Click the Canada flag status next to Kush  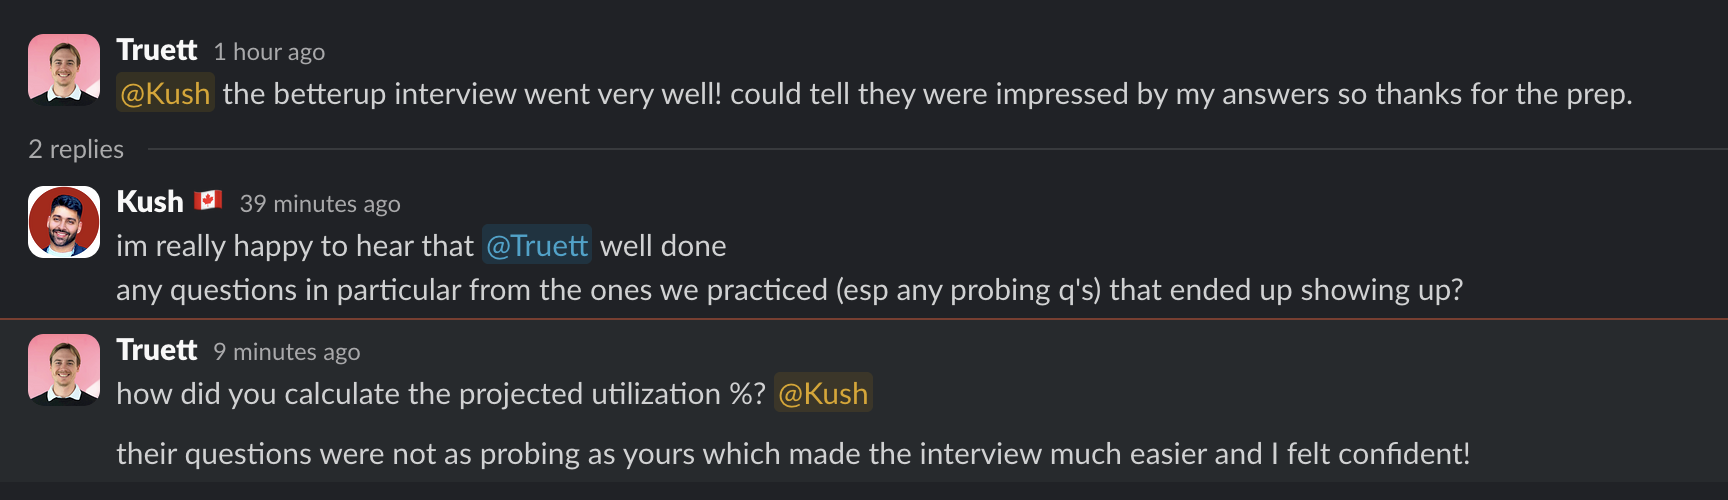point(208,201)
